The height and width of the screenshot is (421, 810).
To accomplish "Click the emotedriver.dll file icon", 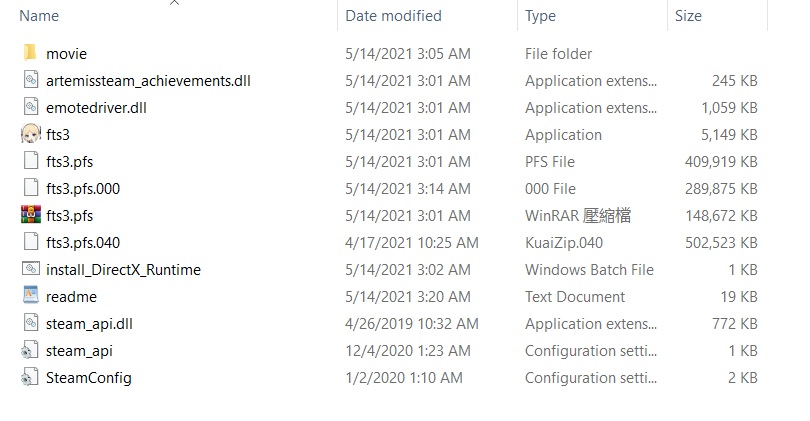I will [30, 108].
